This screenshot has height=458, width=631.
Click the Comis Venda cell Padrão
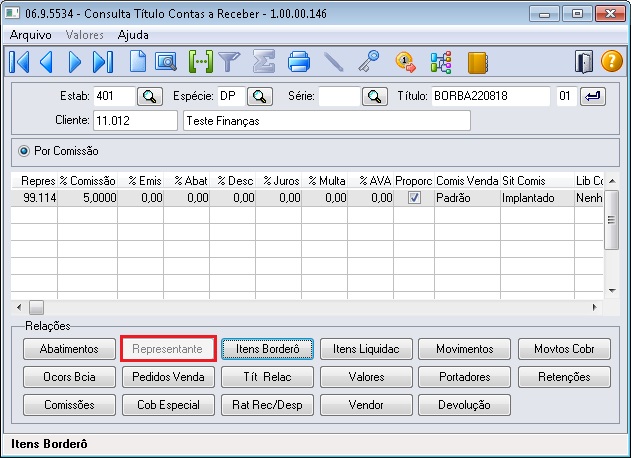click(467, 198)
